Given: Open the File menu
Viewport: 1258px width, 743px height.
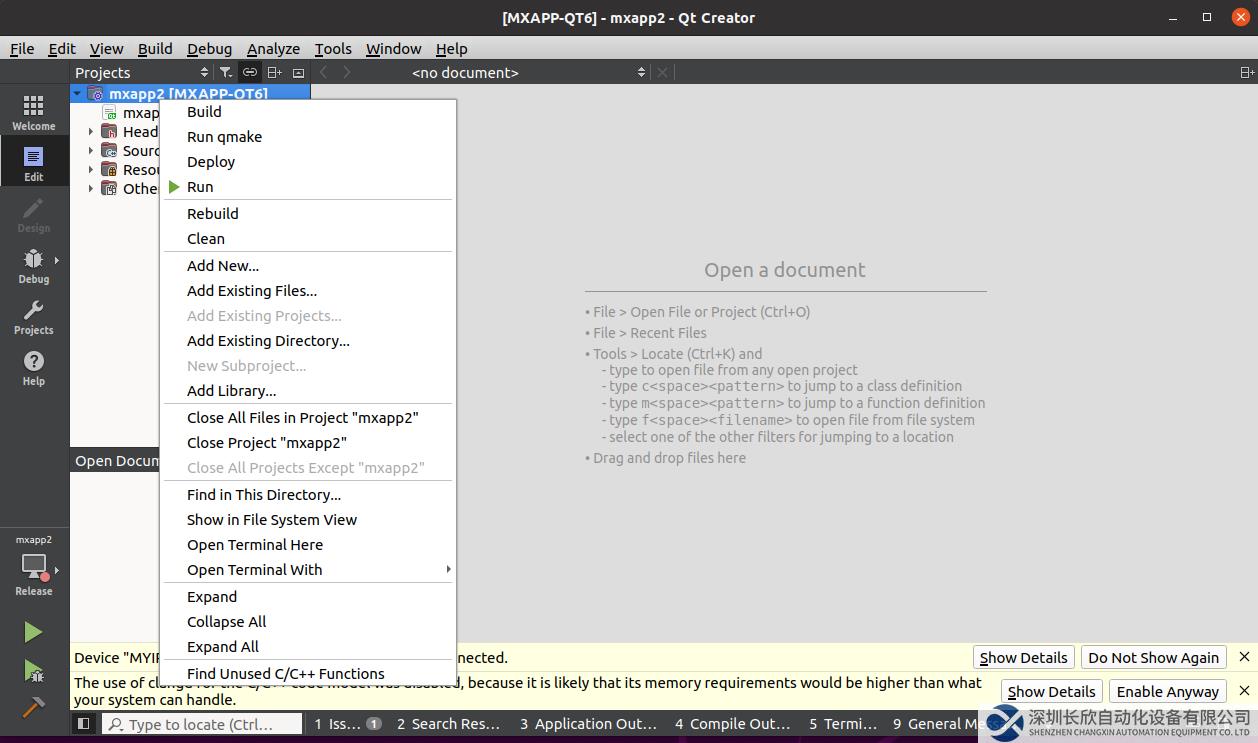Looking at the screenshot, I should click(x=22, y=48).
